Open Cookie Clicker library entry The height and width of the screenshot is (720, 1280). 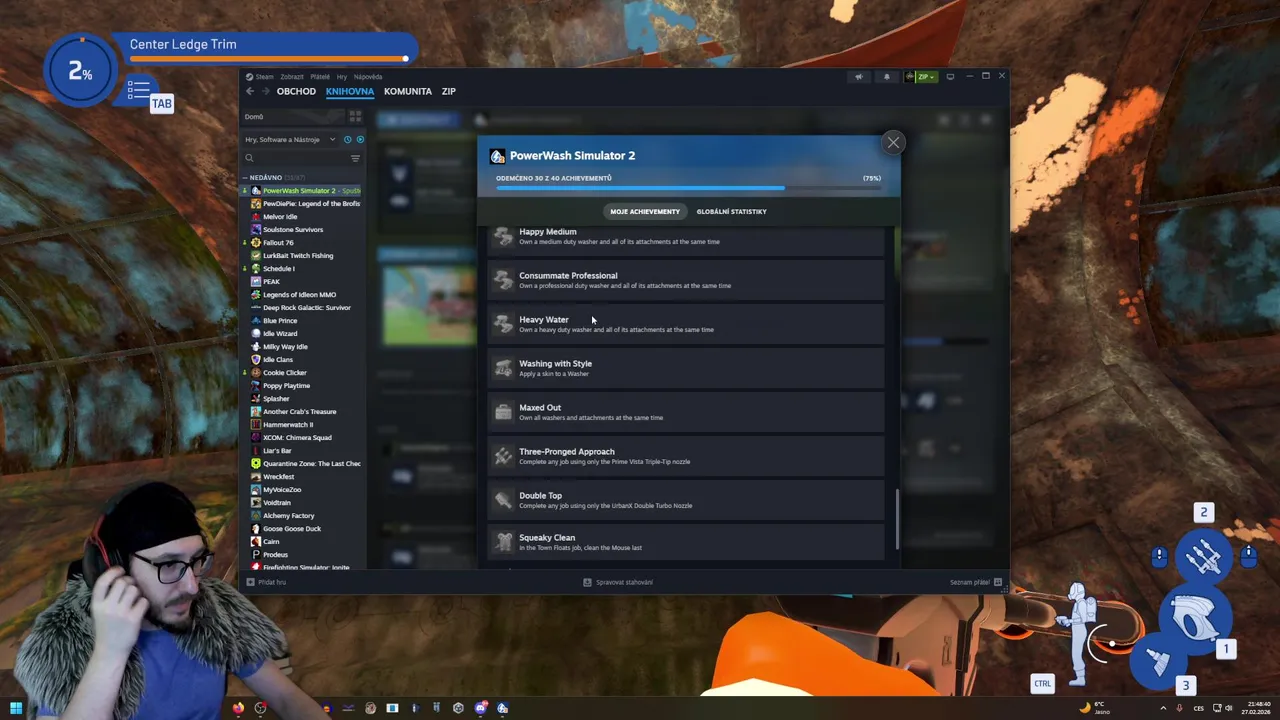(x=285, y=372)
